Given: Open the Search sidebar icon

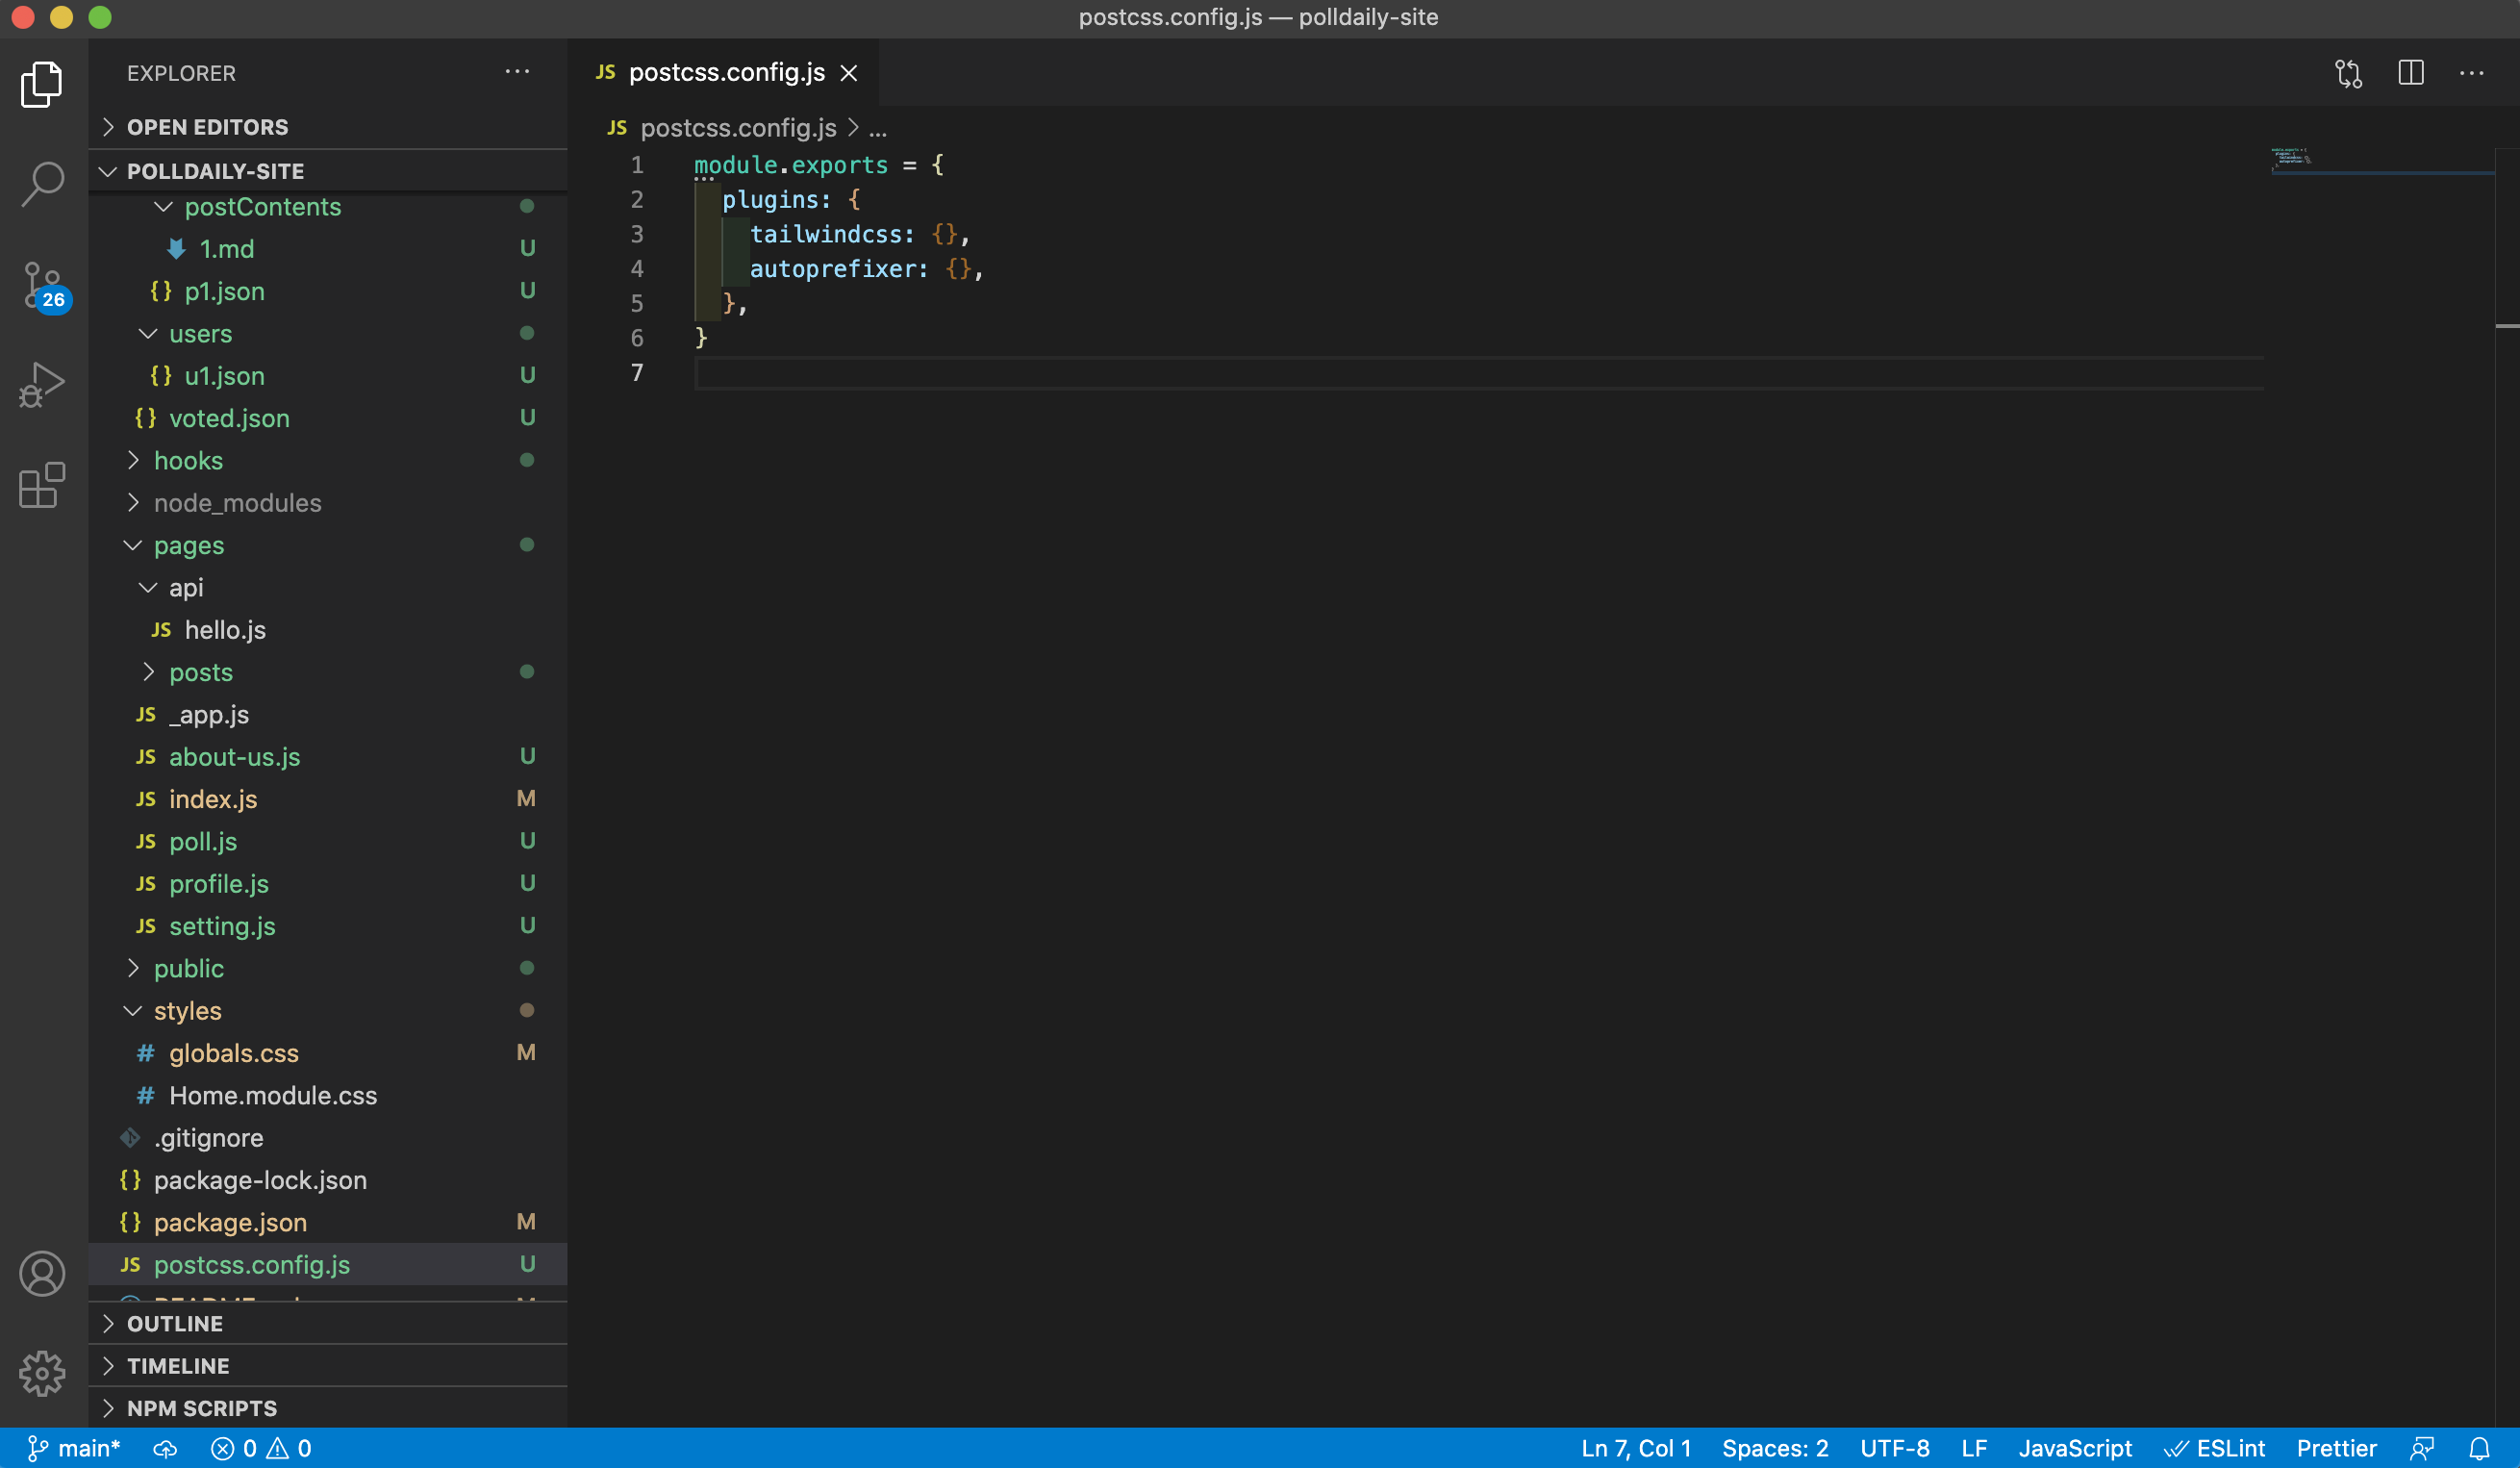Looking at the screenshot, I should click(x=42, y=183).
